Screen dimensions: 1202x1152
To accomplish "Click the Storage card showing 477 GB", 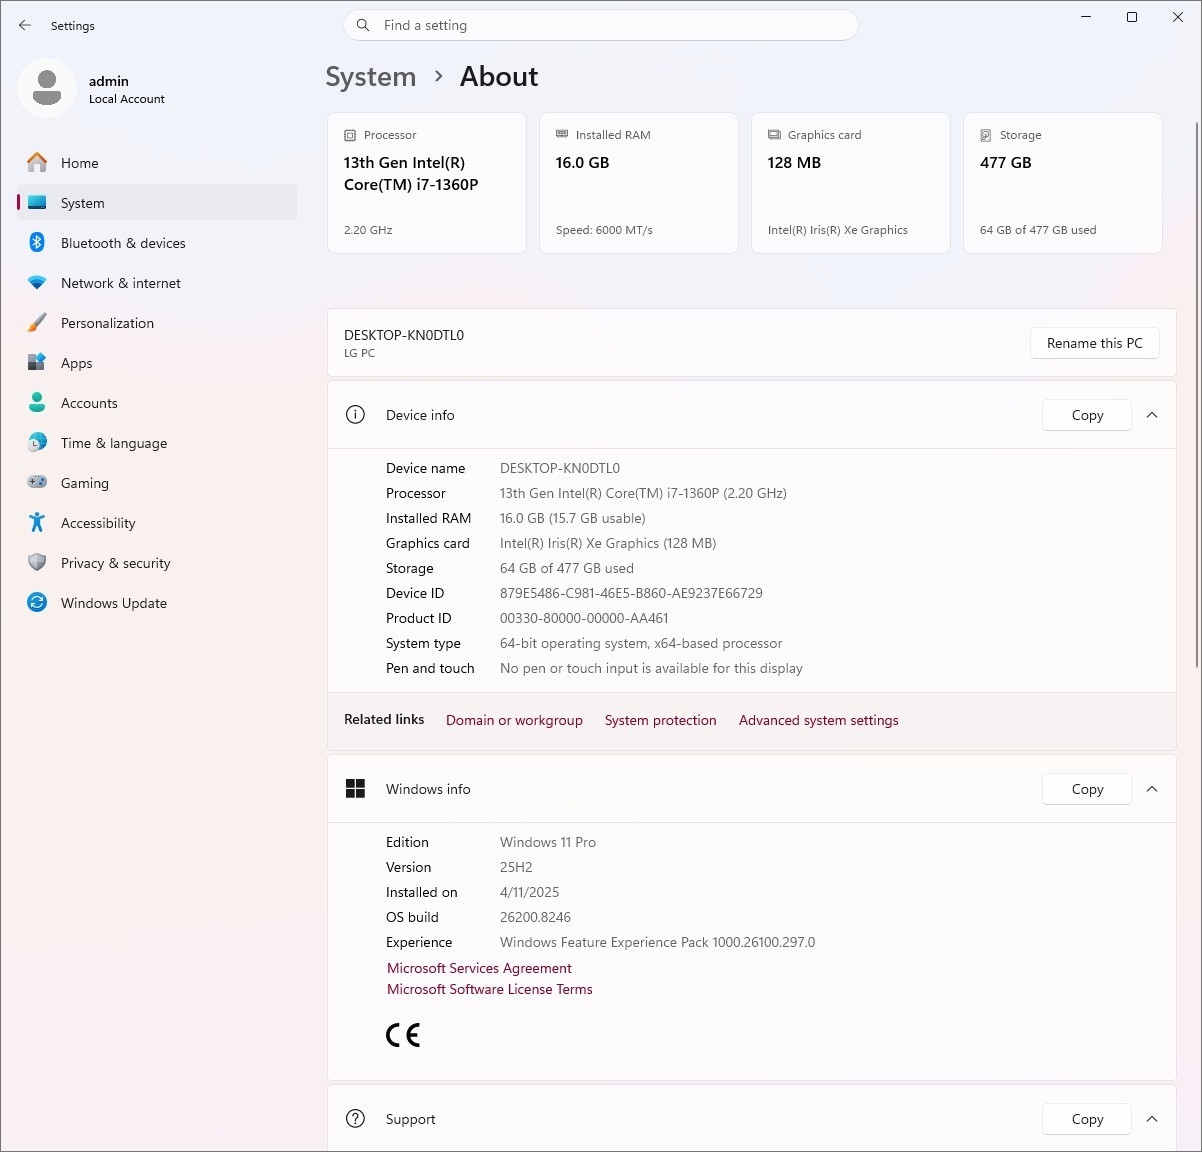I will click(x=1062, y=183).
